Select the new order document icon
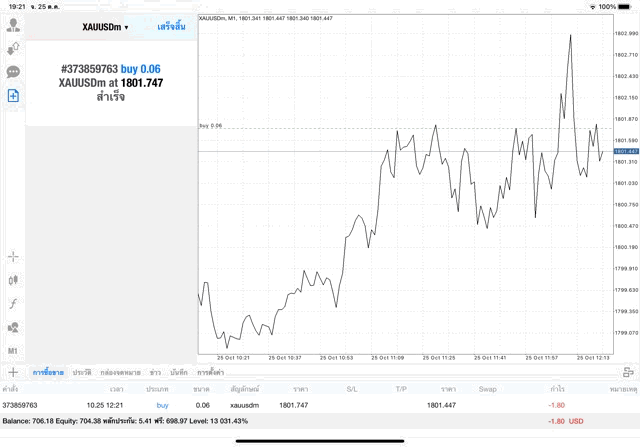Image resolution: width=640 pixels, height=447 pixels. (13, 96)
